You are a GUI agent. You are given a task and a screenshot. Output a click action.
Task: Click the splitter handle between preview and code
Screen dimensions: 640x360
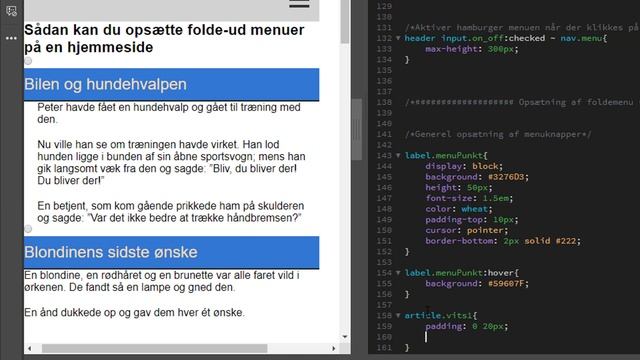357,130
